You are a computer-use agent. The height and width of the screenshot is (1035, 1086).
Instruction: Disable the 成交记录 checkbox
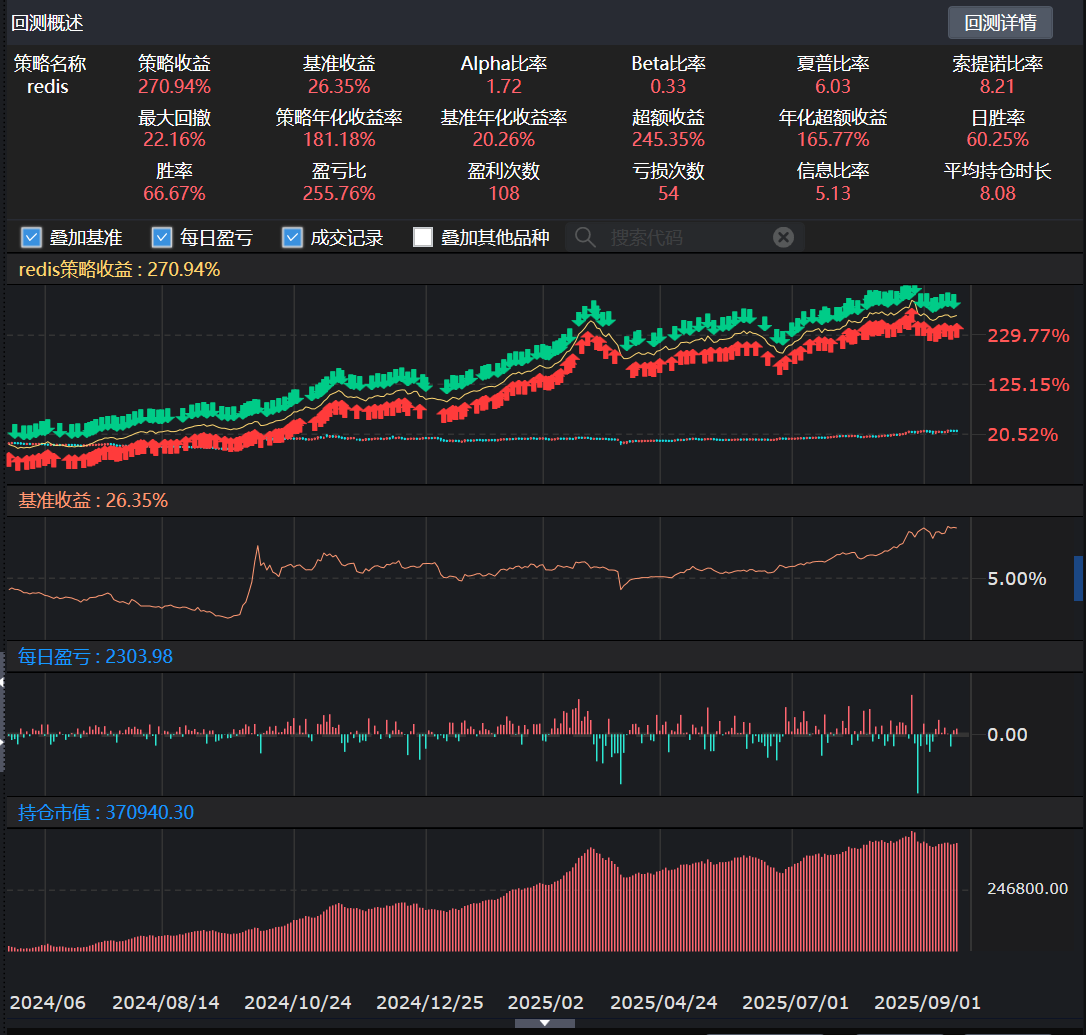click(x=293, y=237)
